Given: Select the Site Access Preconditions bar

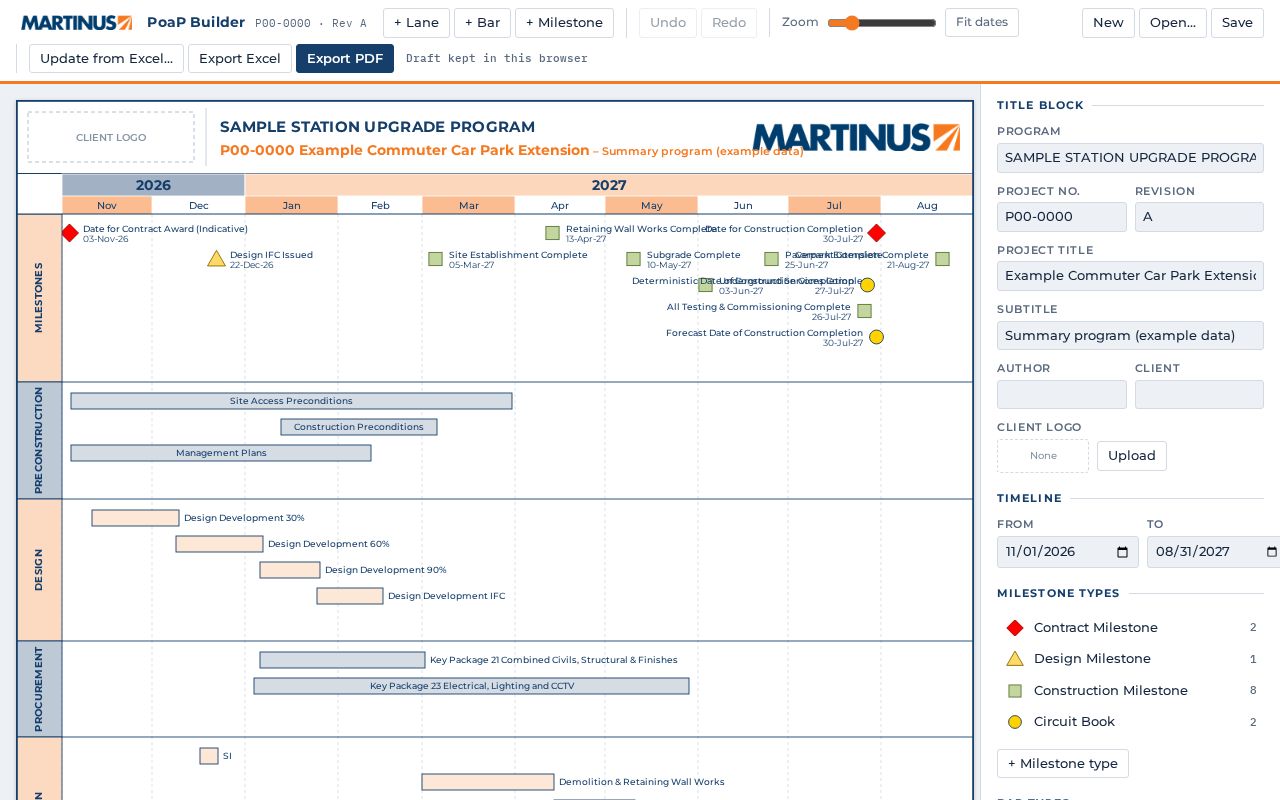Looking at the screenshot, I should [x=291, y=401].
